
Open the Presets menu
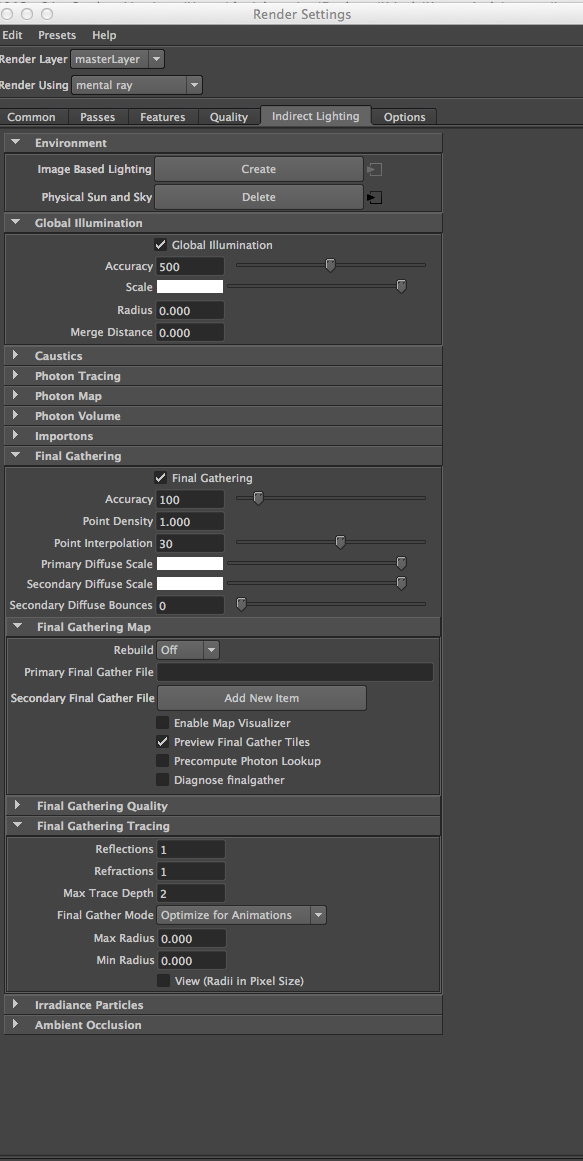tap(57, 35)
